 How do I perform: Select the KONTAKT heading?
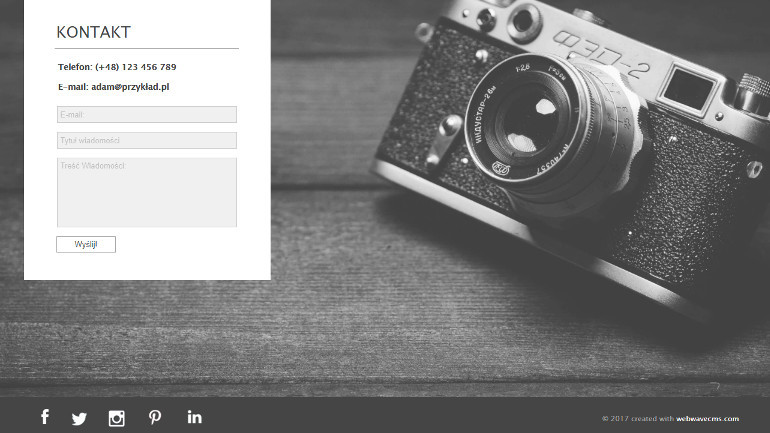coord(93,32)
